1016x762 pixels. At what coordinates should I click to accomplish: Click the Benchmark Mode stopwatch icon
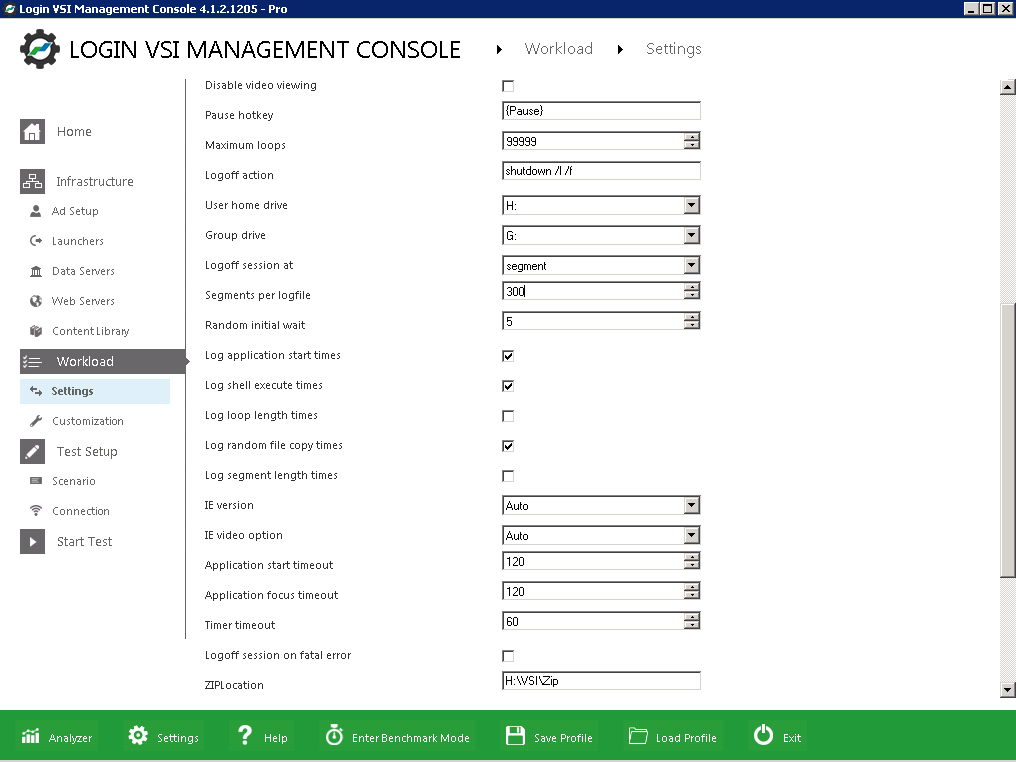click(334, 735)
